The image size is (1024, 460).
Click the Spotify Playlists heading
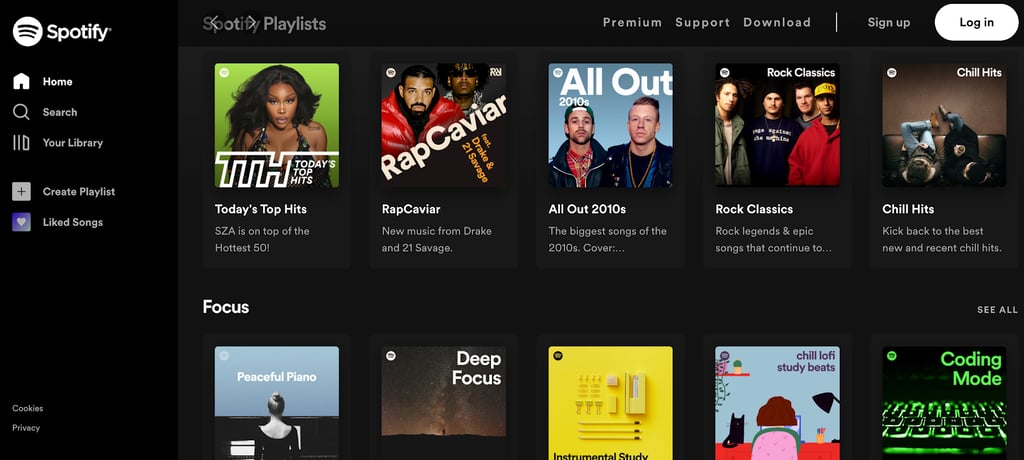[264, 24]
